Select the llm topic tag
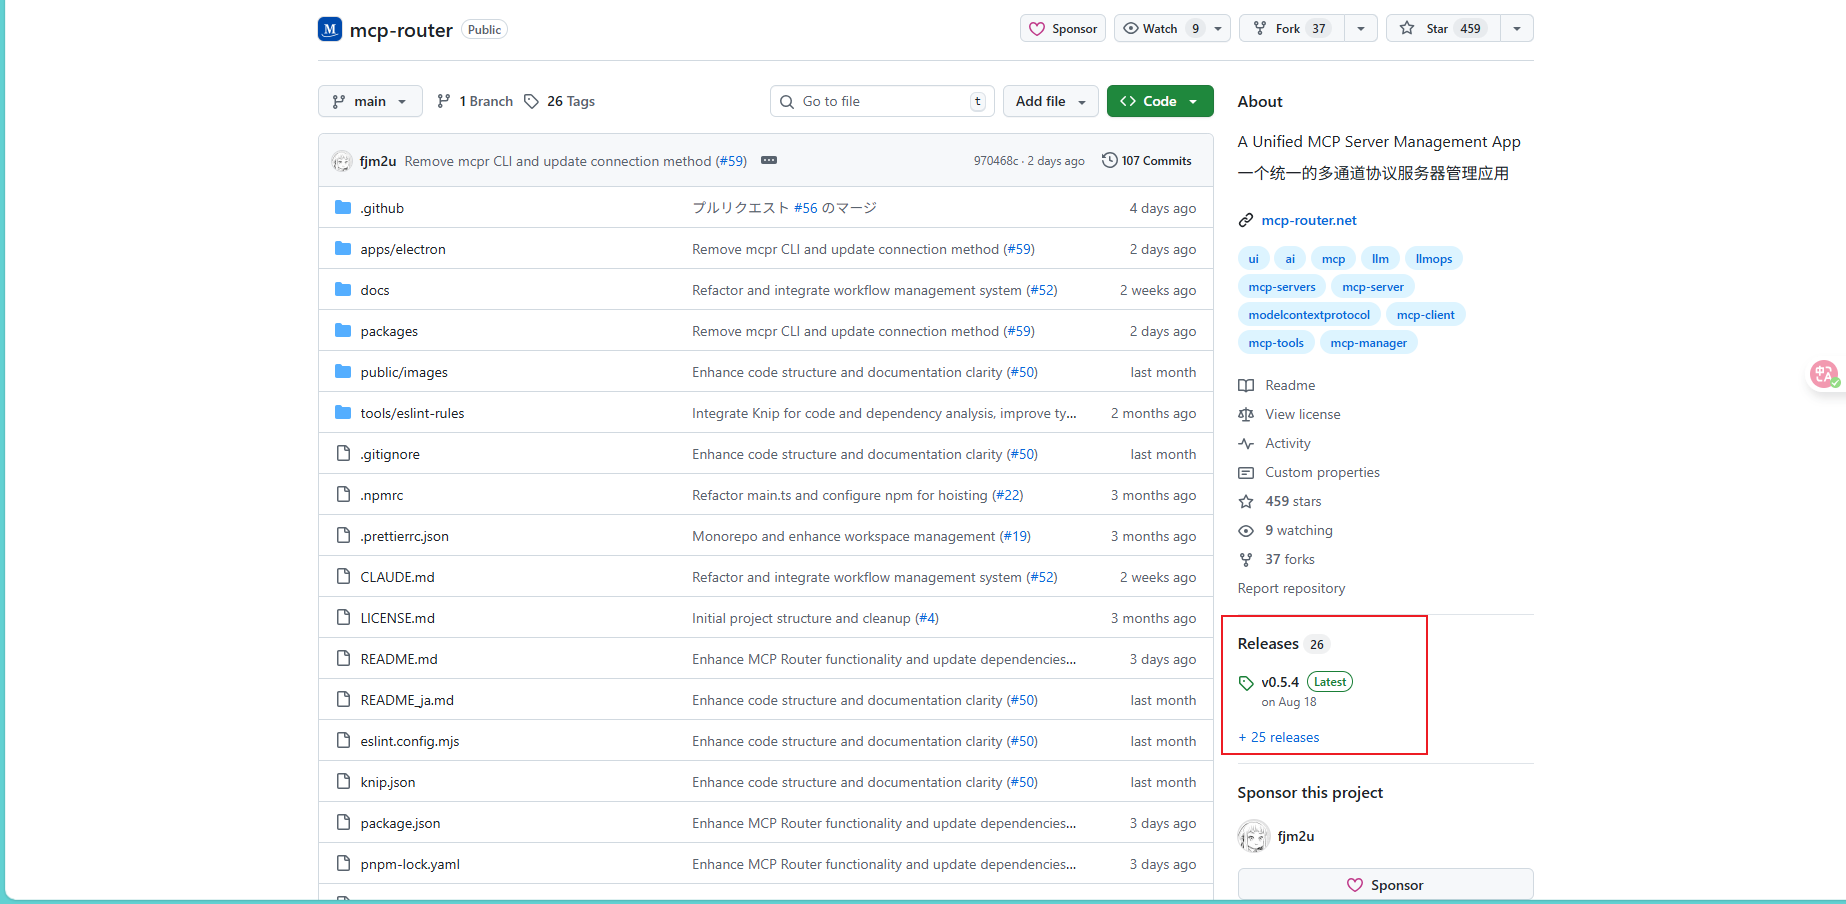 pos(1380,258)
